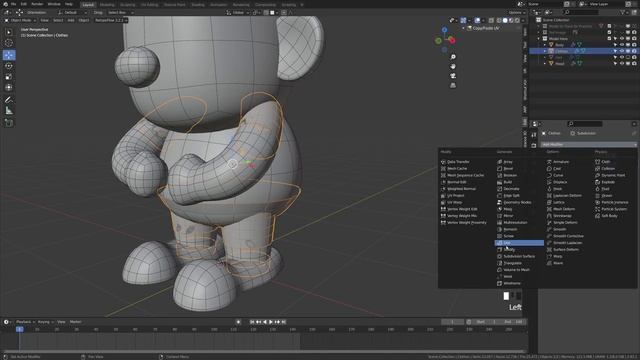Activate the Transform tool
The width and height of the screenshot is (640, 360).
click(9, 87)
